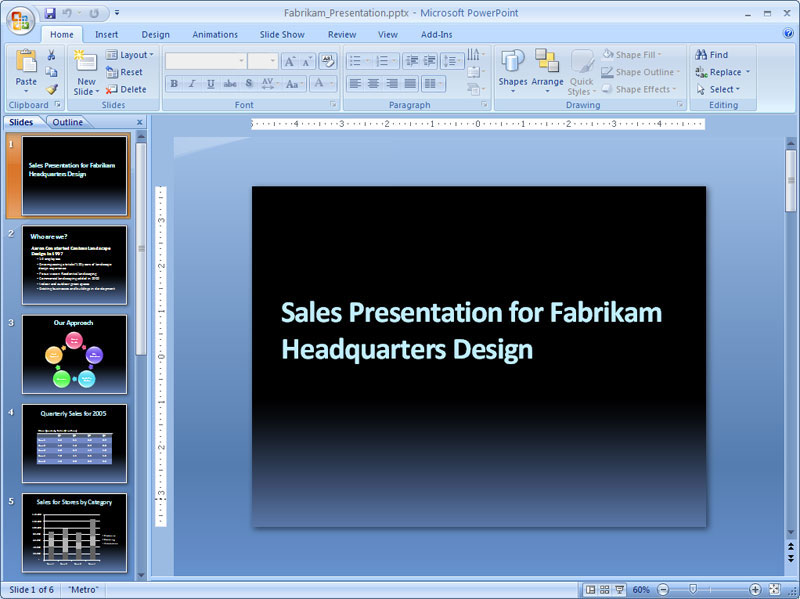Click the Office Button logo
This screenshot has width=800, height=599.
click(x=21, y=21)
